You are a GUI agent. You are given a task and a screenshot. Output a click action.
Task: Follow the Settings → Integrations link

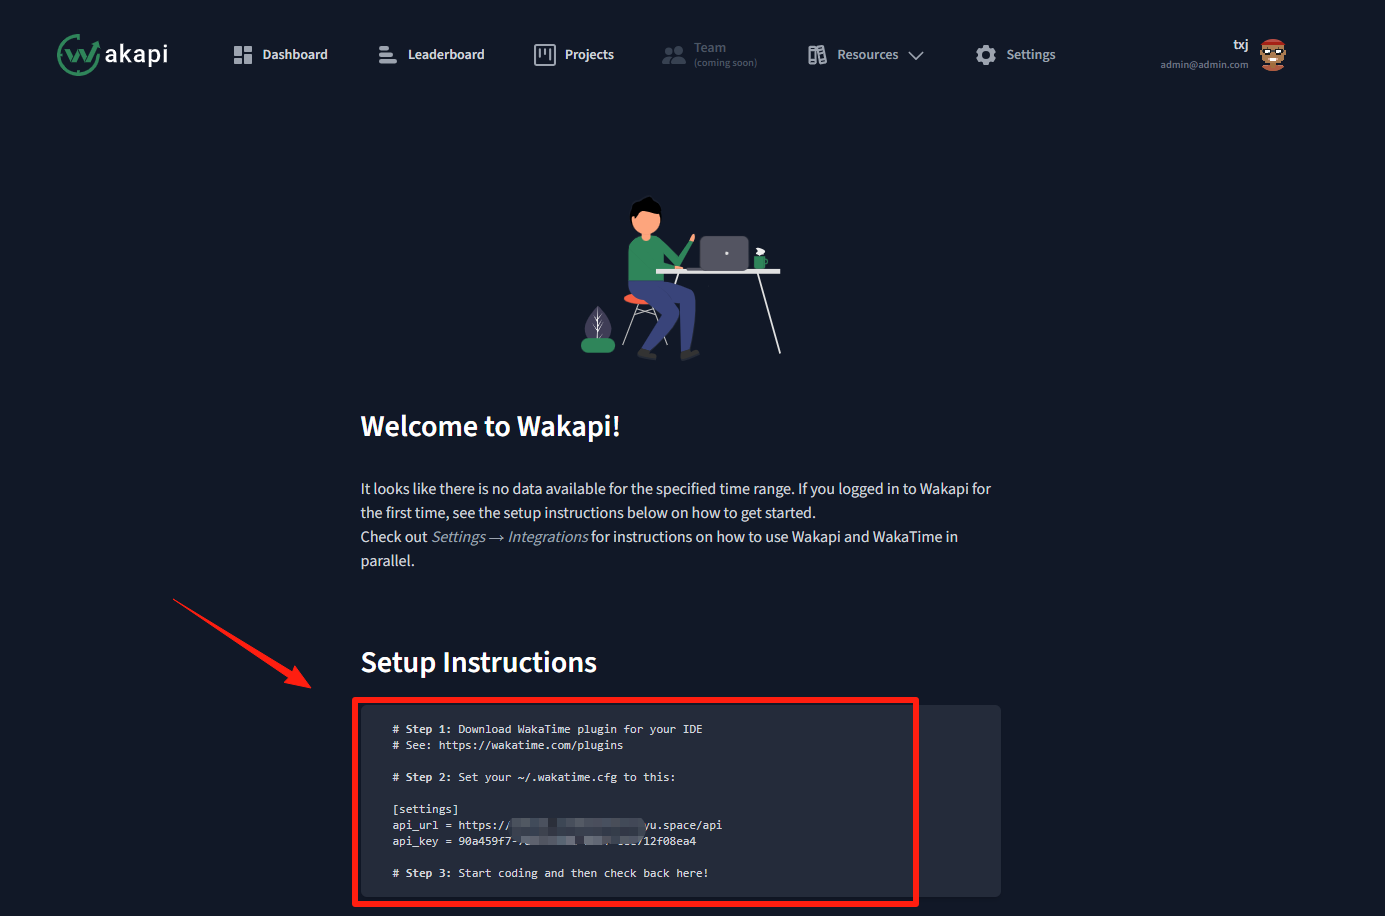click(510, 537)
